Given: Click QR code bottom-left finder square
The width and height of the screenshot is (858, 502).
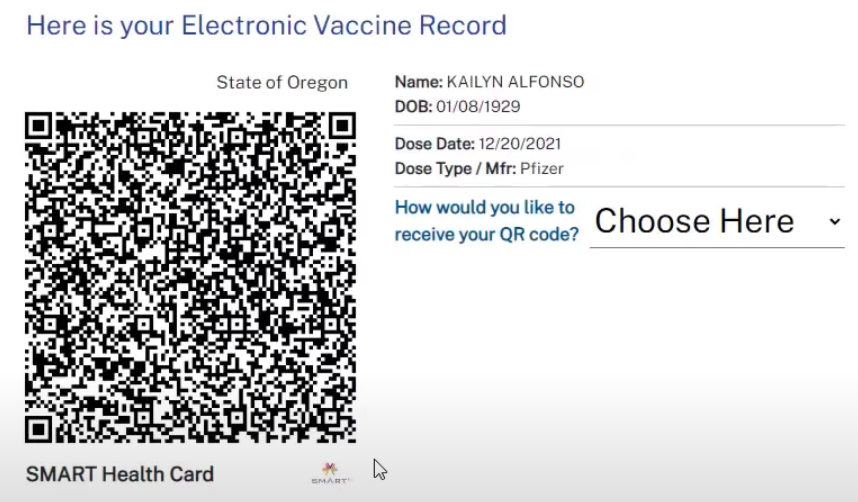Looking at the screenshot, I should click(38, 429).
